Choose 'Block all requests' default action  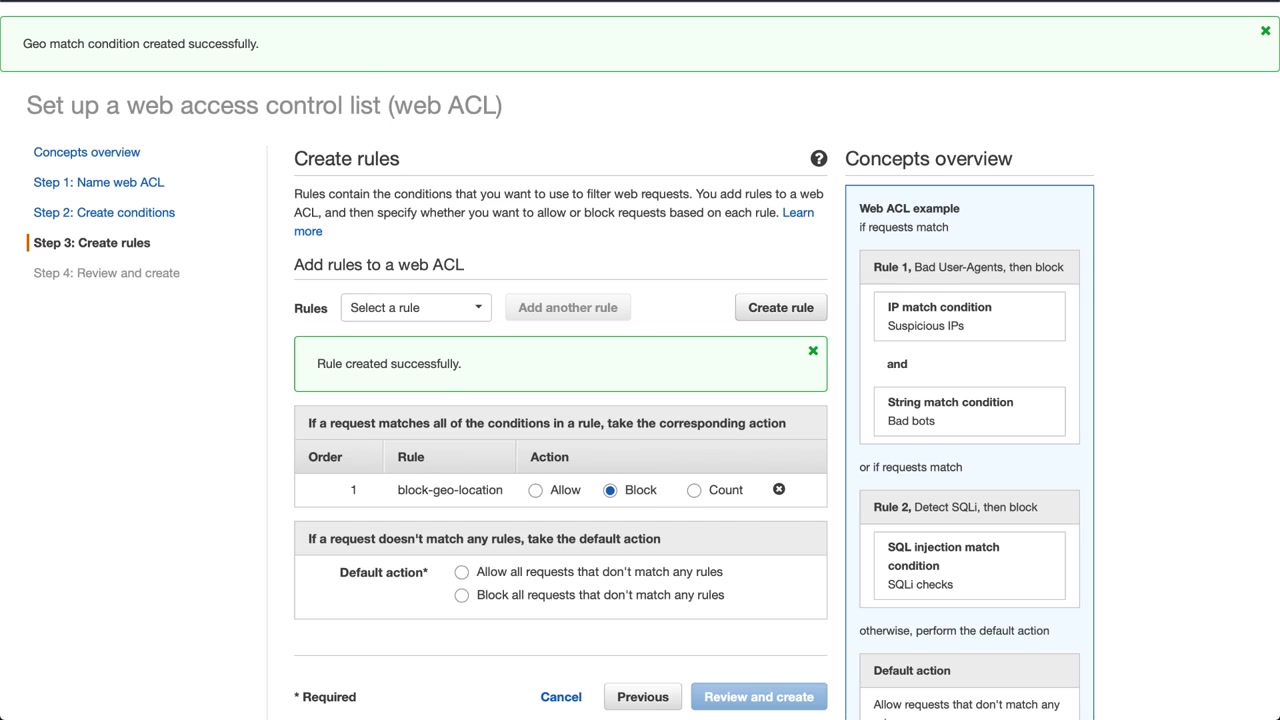point(461,595)
